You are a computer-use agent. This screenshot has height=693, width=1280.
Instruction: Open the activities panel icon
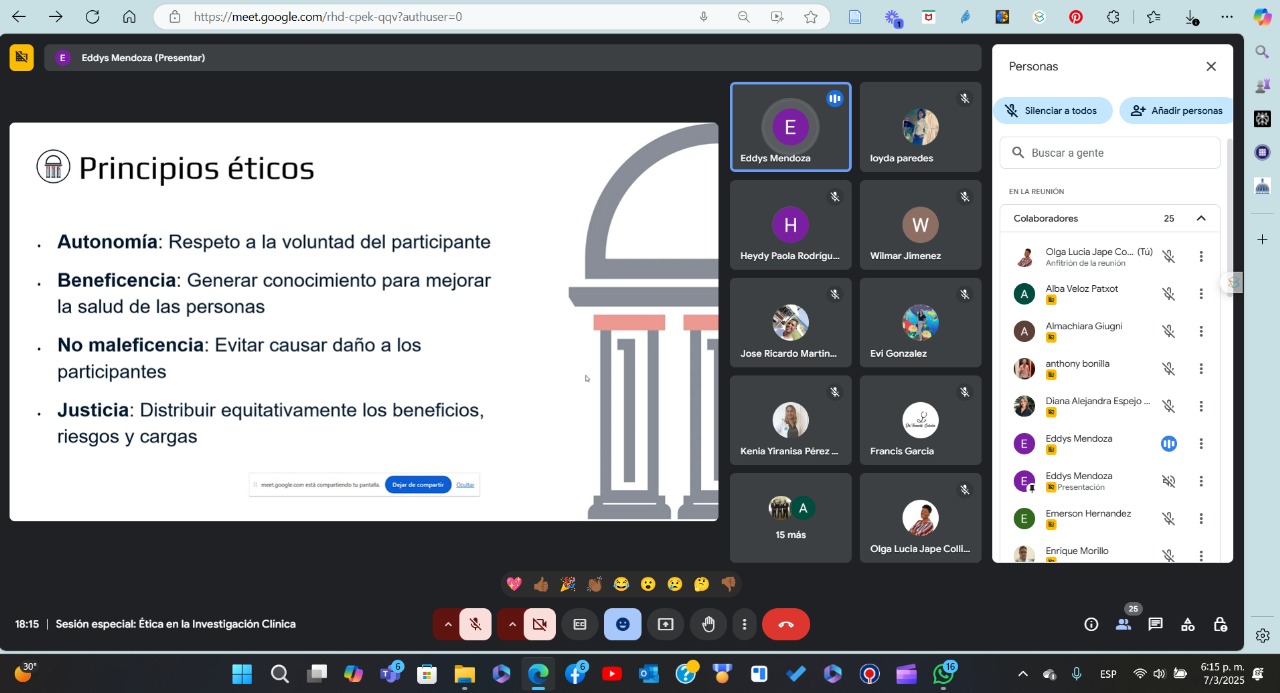tap(1187, 624)
